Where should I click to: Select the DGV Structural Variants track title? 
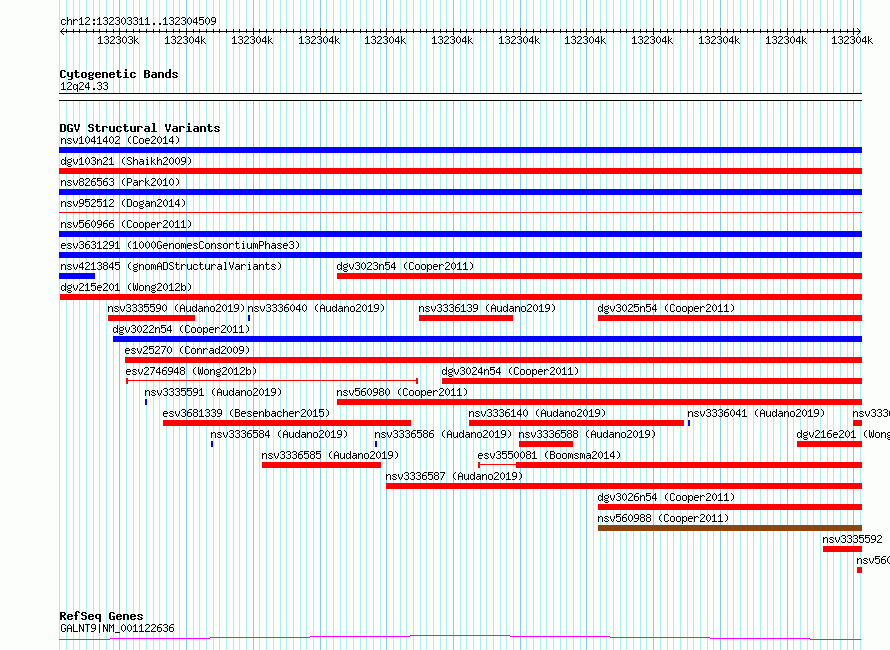click(x=140, y=128)
